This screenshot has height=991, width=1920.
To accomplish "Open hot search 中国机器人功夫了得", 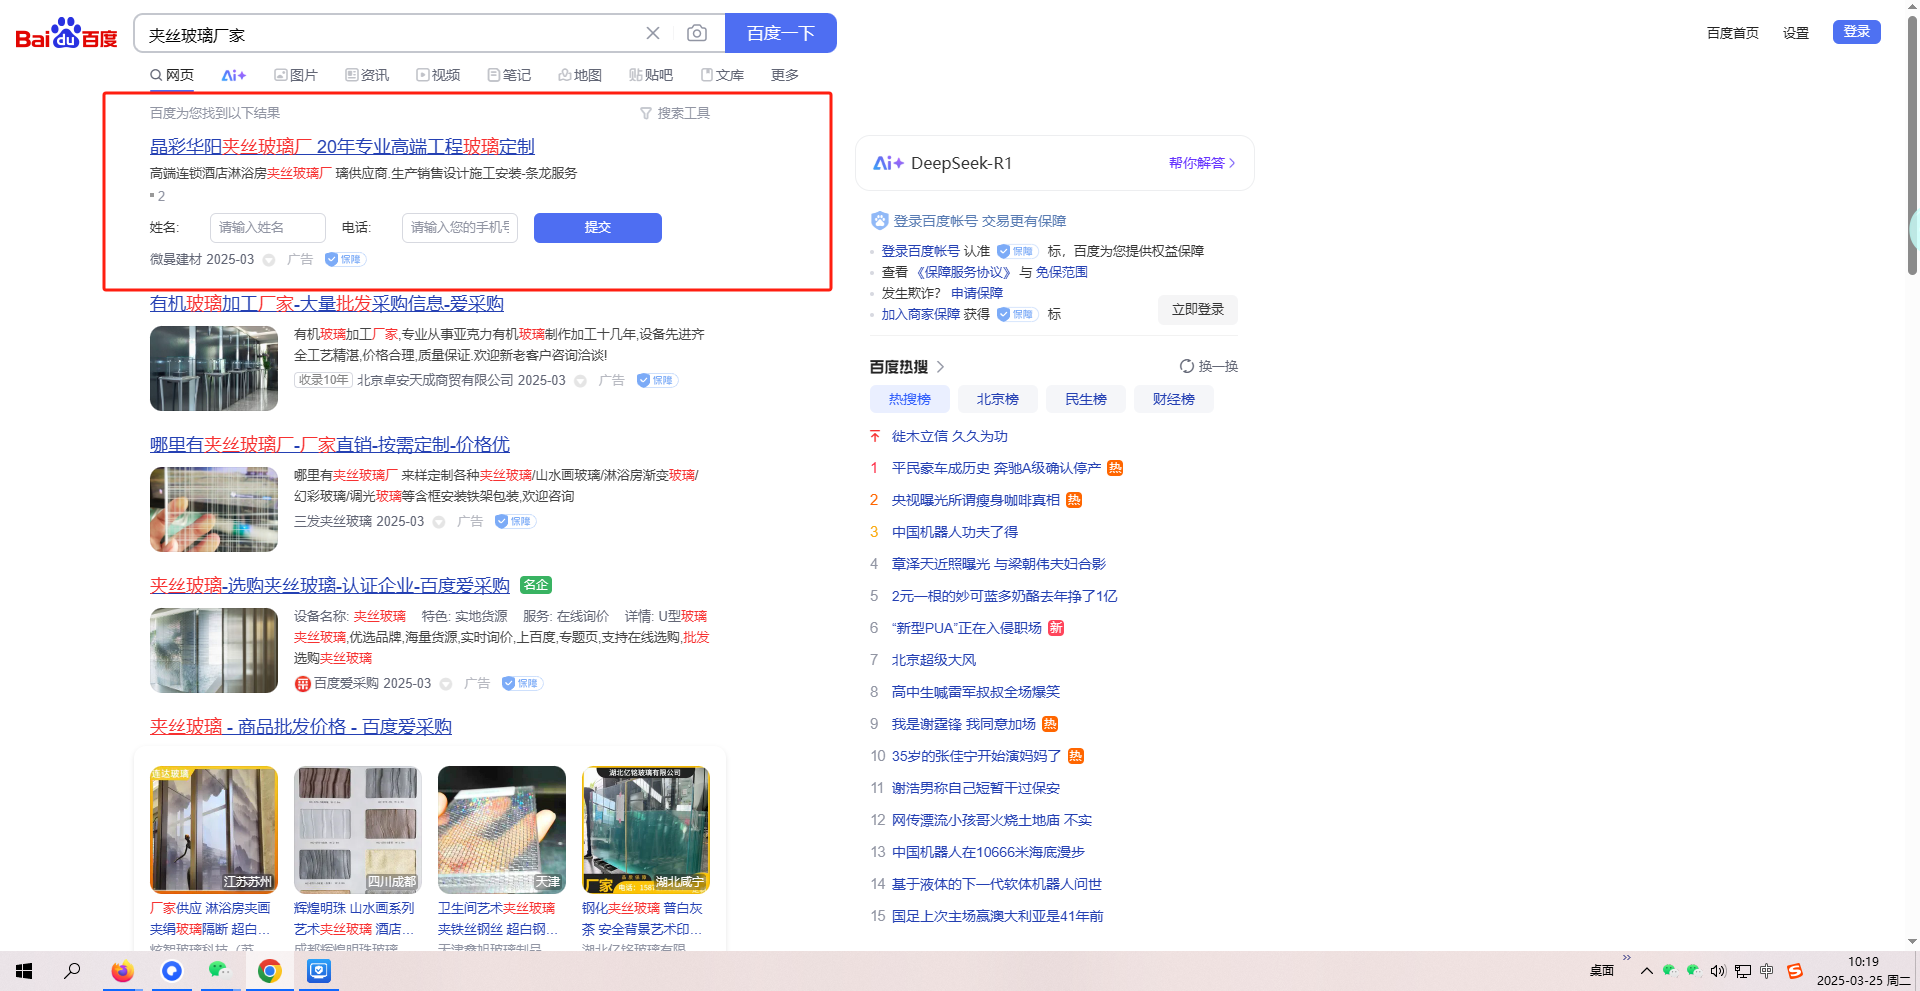I will (x=955, y=532).
